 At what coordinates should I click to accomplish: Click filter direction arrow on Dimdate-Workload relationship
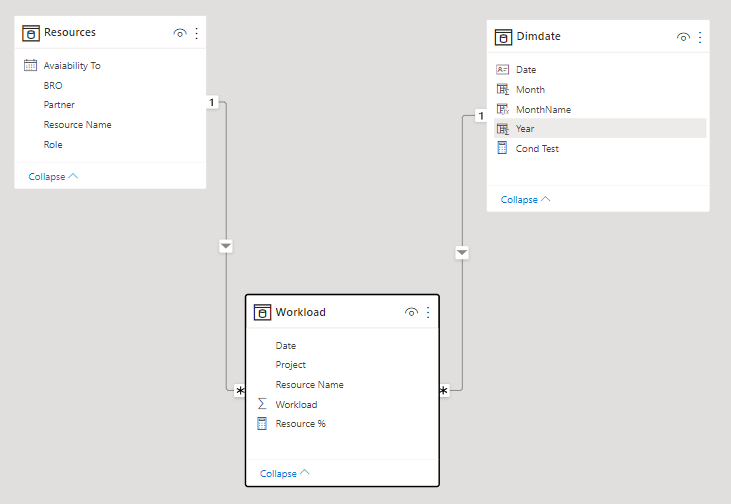[462, 253]
